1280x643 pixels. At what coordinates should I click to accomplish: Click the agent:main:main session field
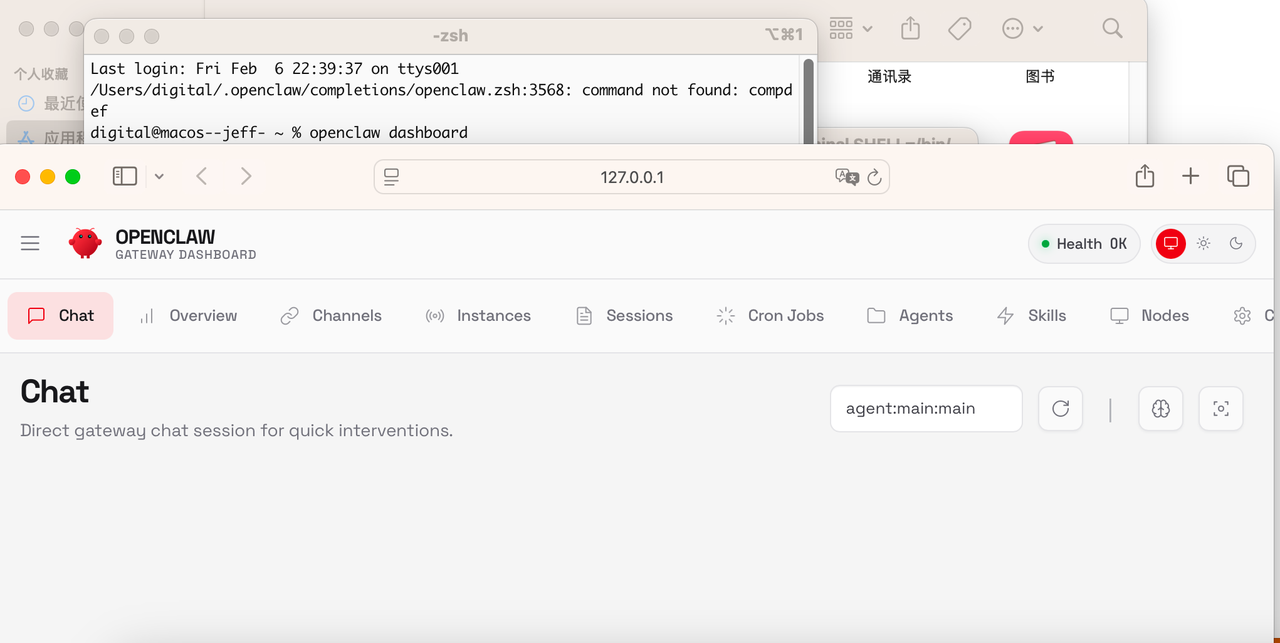(926, 408)
